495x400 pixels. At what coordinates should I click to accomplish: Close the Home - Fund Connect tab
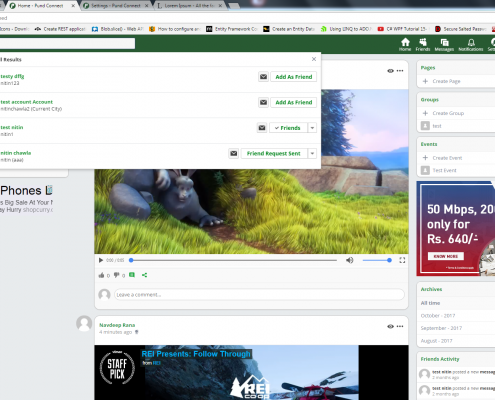(x=73, y=6)
